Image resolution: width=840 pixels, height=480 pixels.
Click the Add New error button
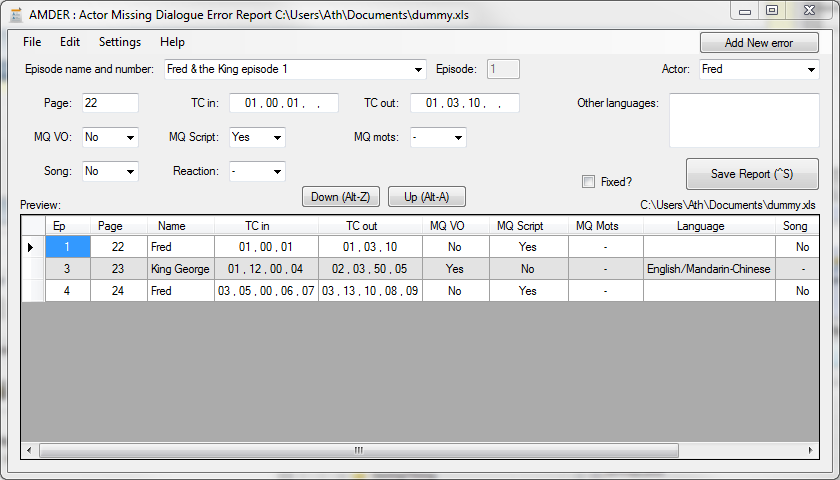(759, 43)
